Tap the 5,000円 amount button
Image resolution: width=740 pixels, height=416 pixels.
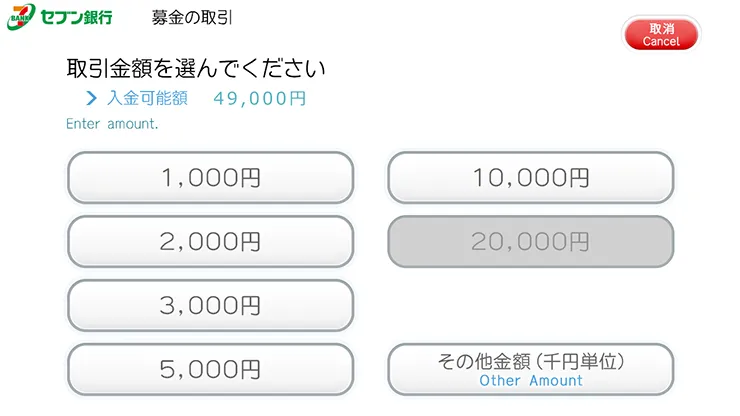(210, 370)
